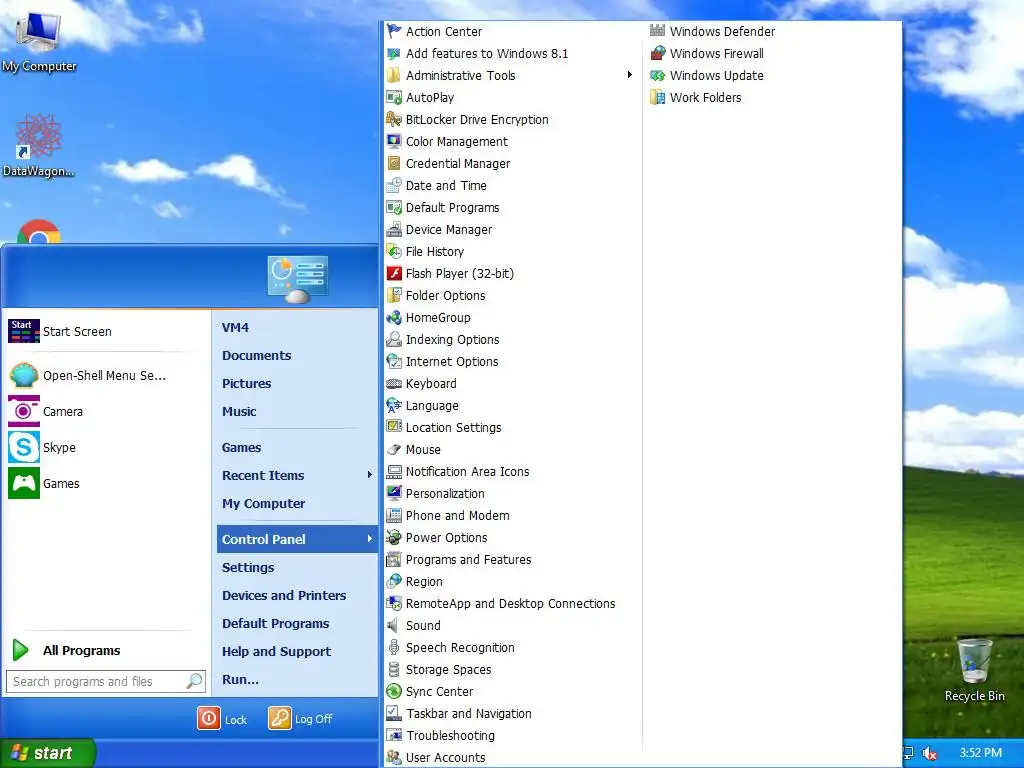Select the My Computer desktop icon
Viewport: 1024px width, 768px height.
click(x=39, y=42)
